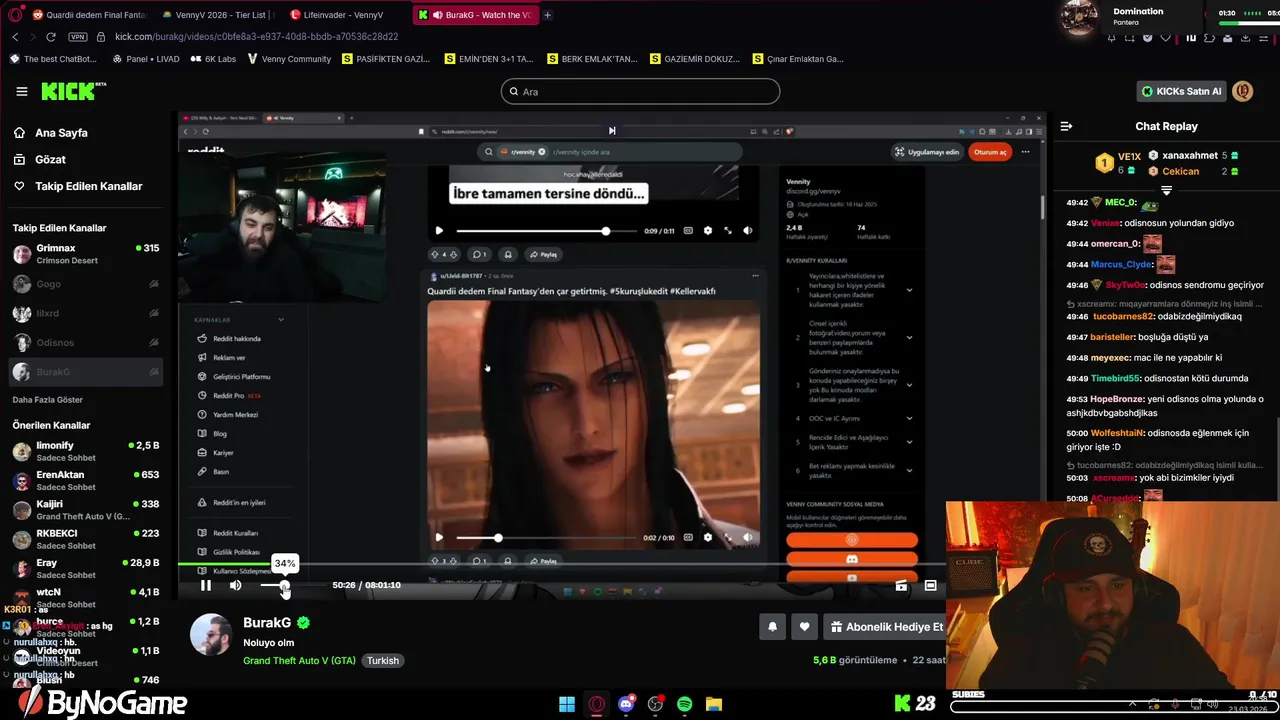Click the kick.com URL in address bar
1280x720 pixels.
(x=256, y=37)
